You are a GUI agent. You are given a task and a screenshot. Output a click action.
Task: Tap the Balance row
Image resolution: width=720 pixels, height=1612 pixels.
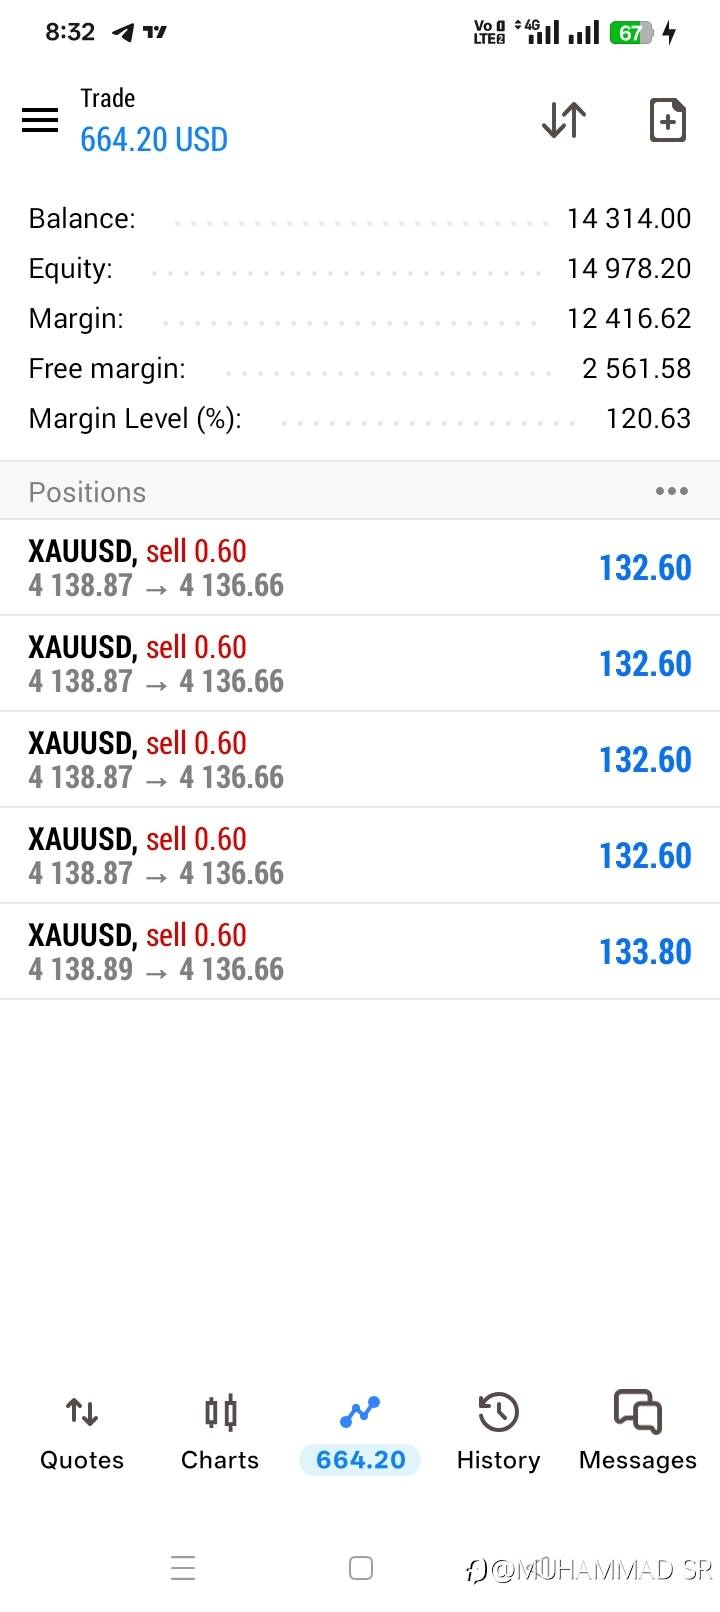pos(360,218)
